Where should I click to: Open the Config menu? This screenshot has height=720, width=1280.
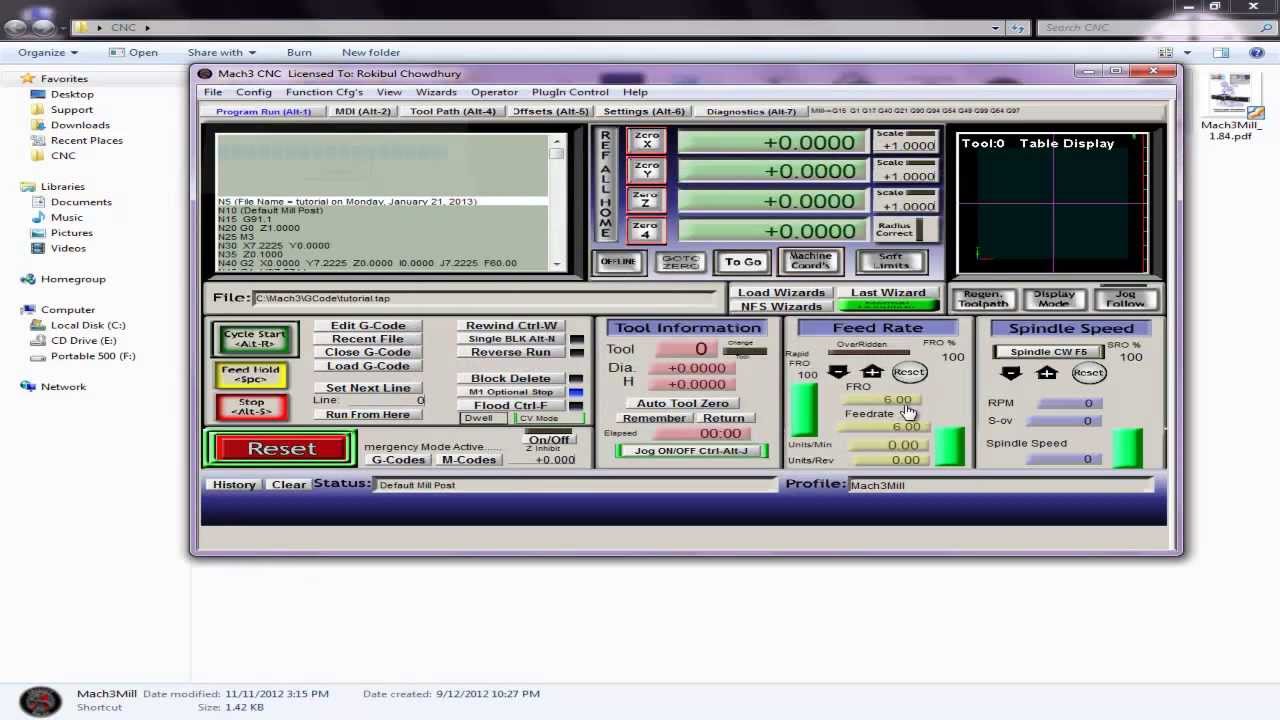[254, 92]
